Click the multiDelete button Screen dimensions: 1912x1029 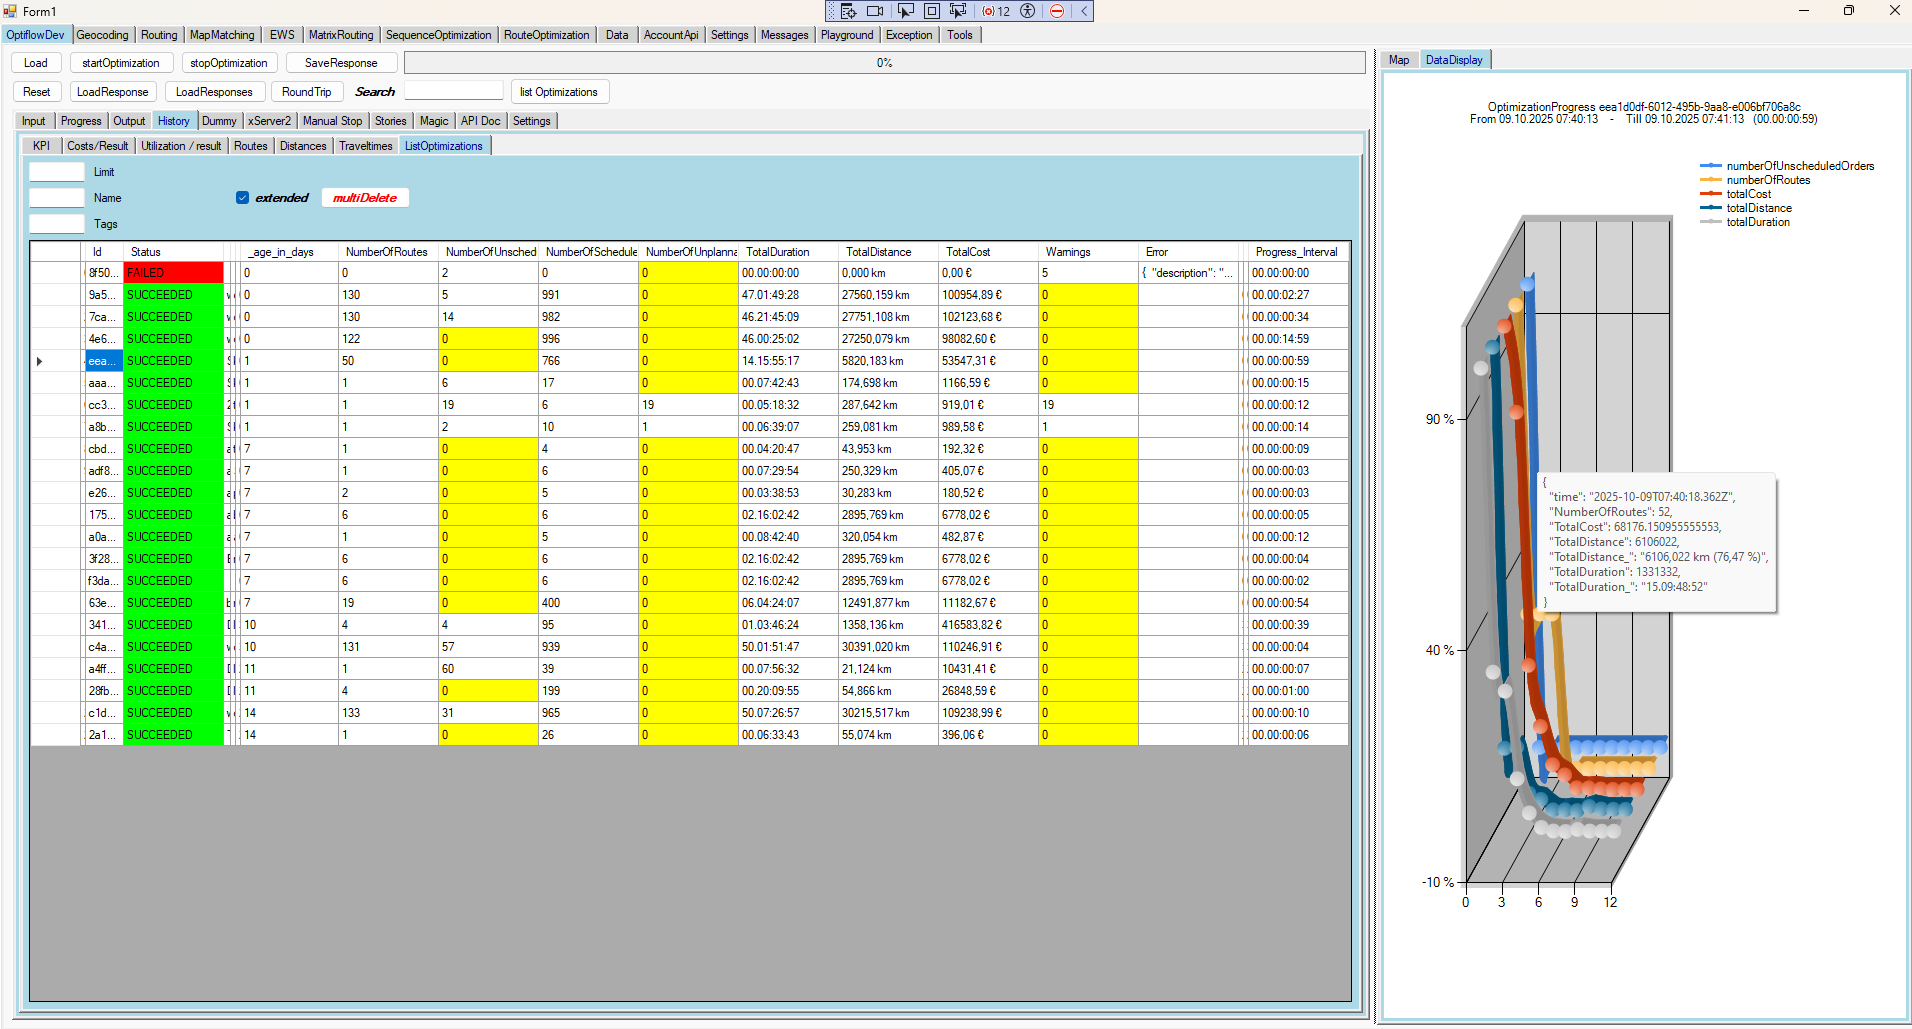click(365, 198)
